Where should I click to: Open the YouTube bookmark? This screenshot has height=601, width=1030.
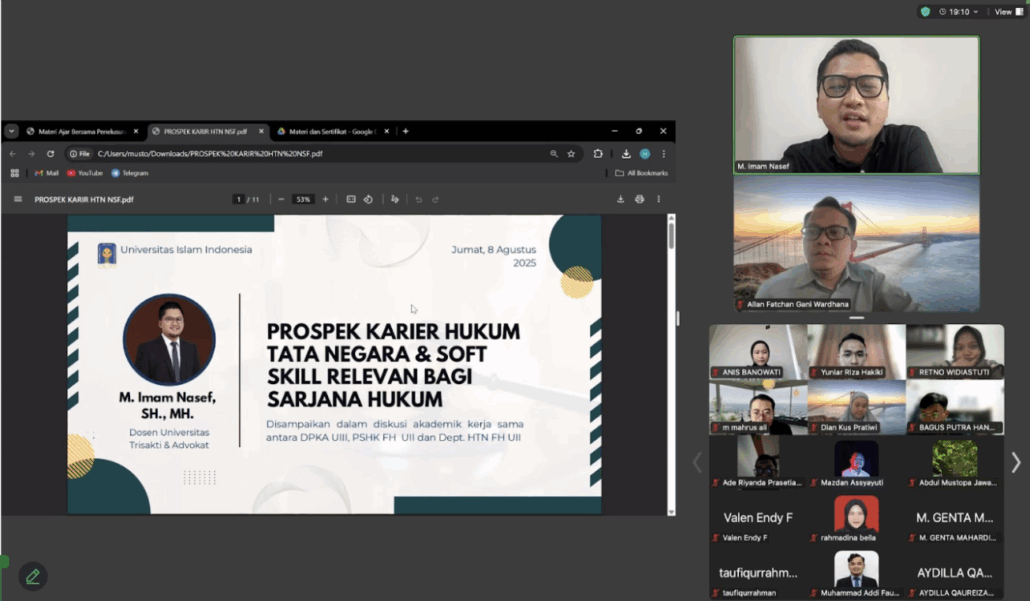pyautogui.click(x=85, y=173)
